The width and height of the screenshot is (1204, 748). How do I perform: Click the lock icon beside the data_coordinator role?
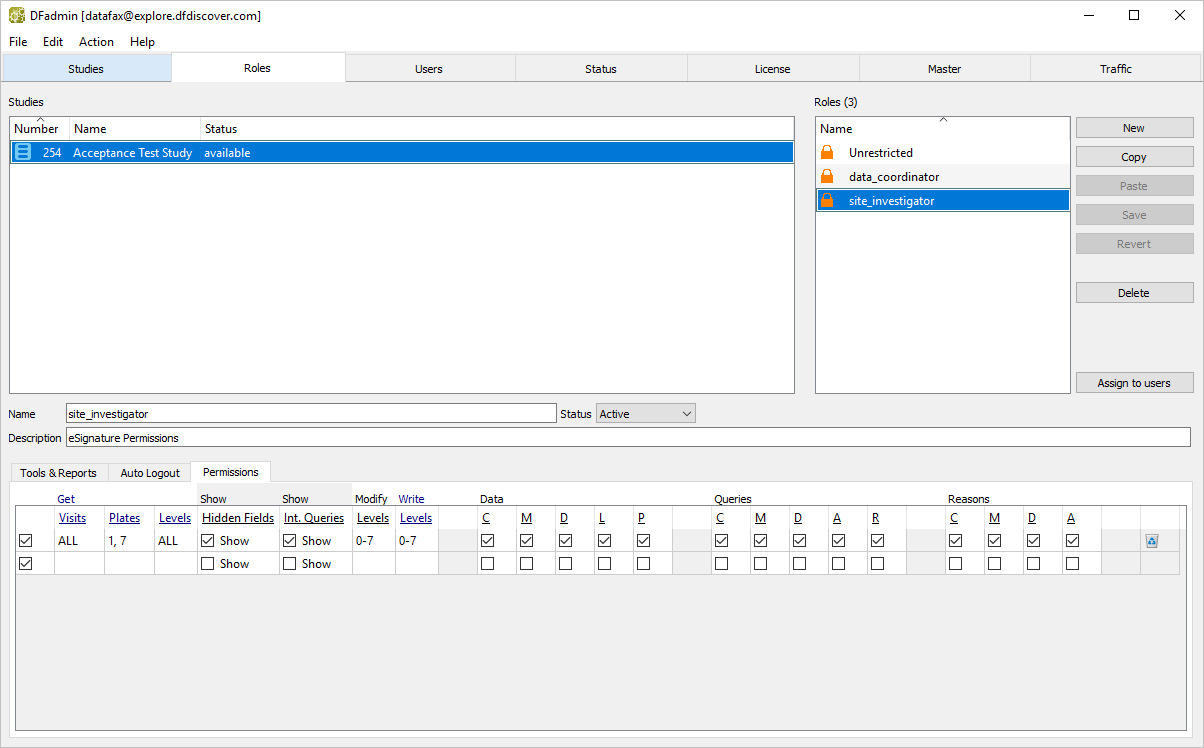[827, 177]
